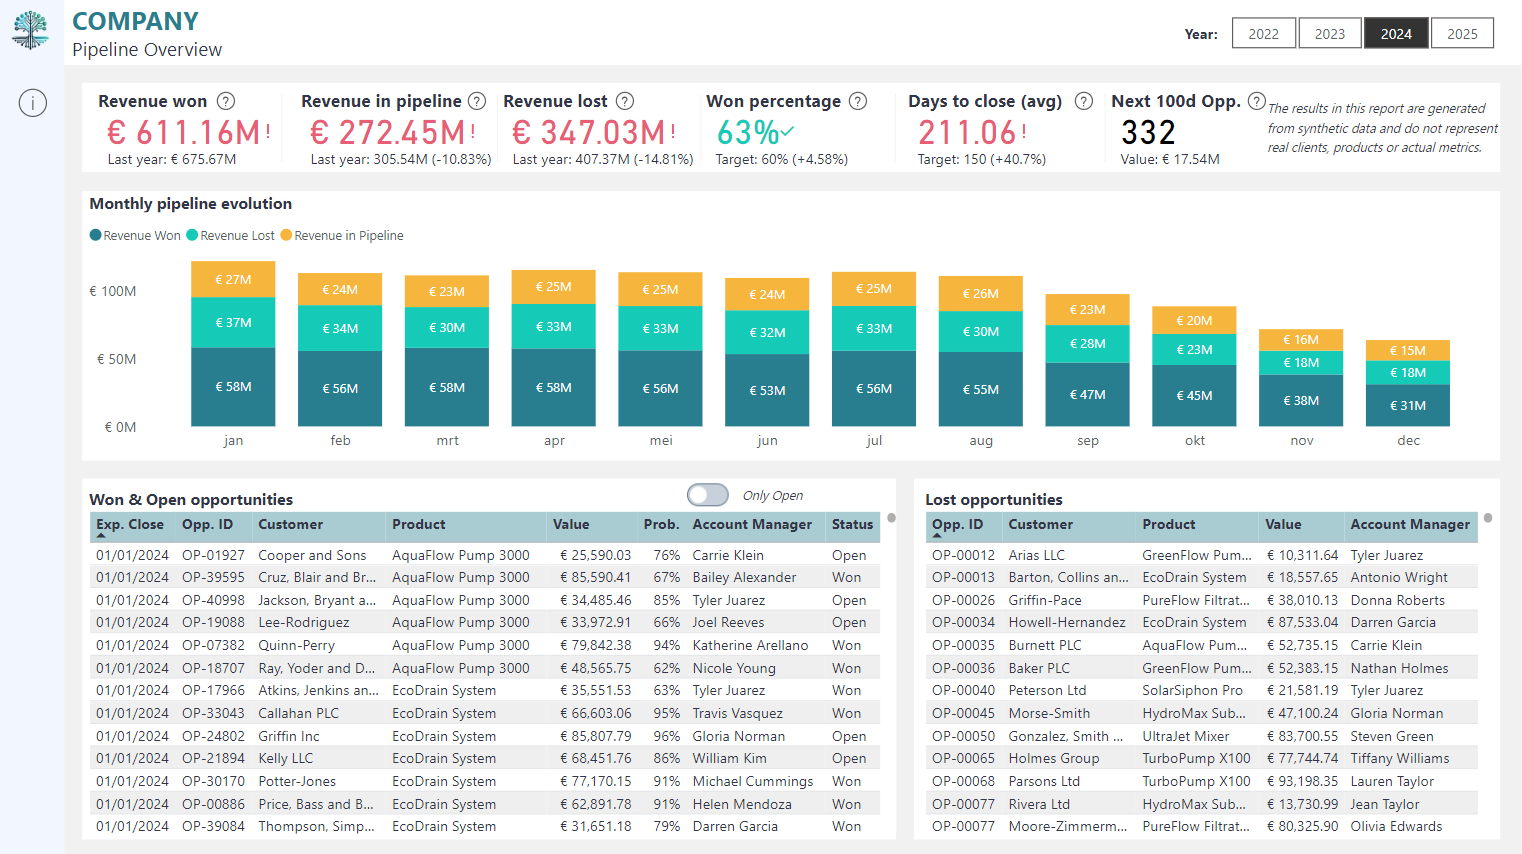Viewport: 1522px width, 854px height.
Task: Open help icon beside Revenue in pipeline
Action: [x=477, y=101]
